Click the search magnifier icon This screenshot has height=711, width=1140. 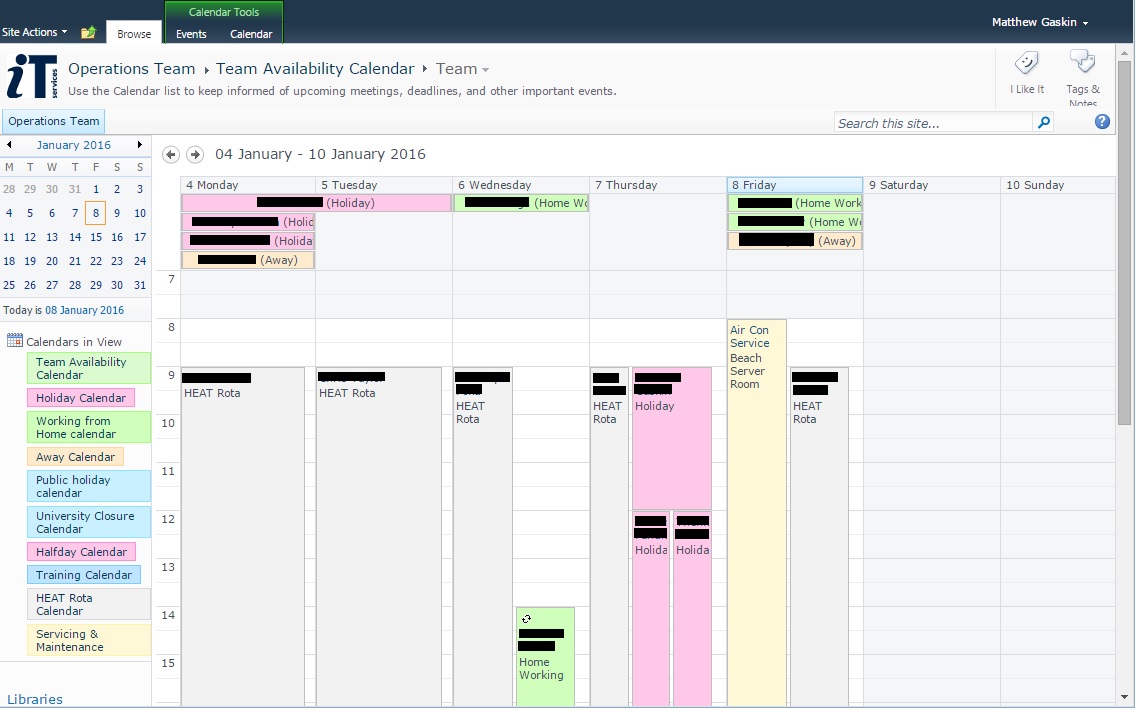(x=1044, y=123)
